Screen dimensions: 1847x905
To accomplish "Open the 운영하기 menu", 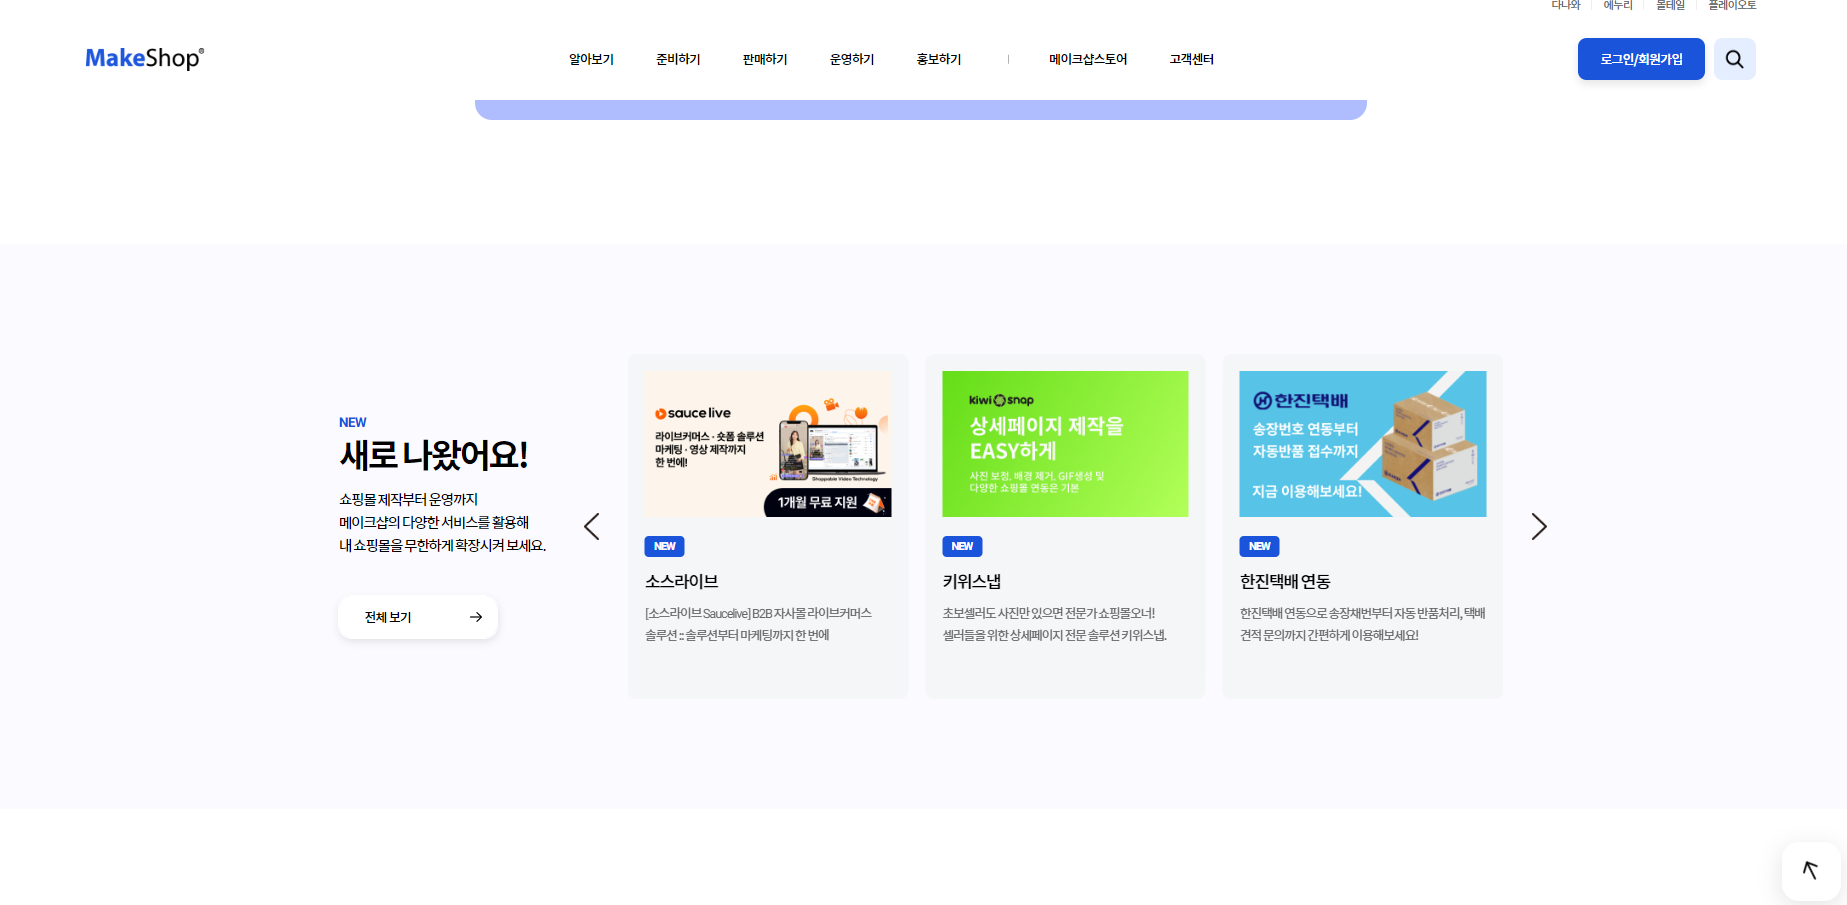I will (x=852, y=59).
